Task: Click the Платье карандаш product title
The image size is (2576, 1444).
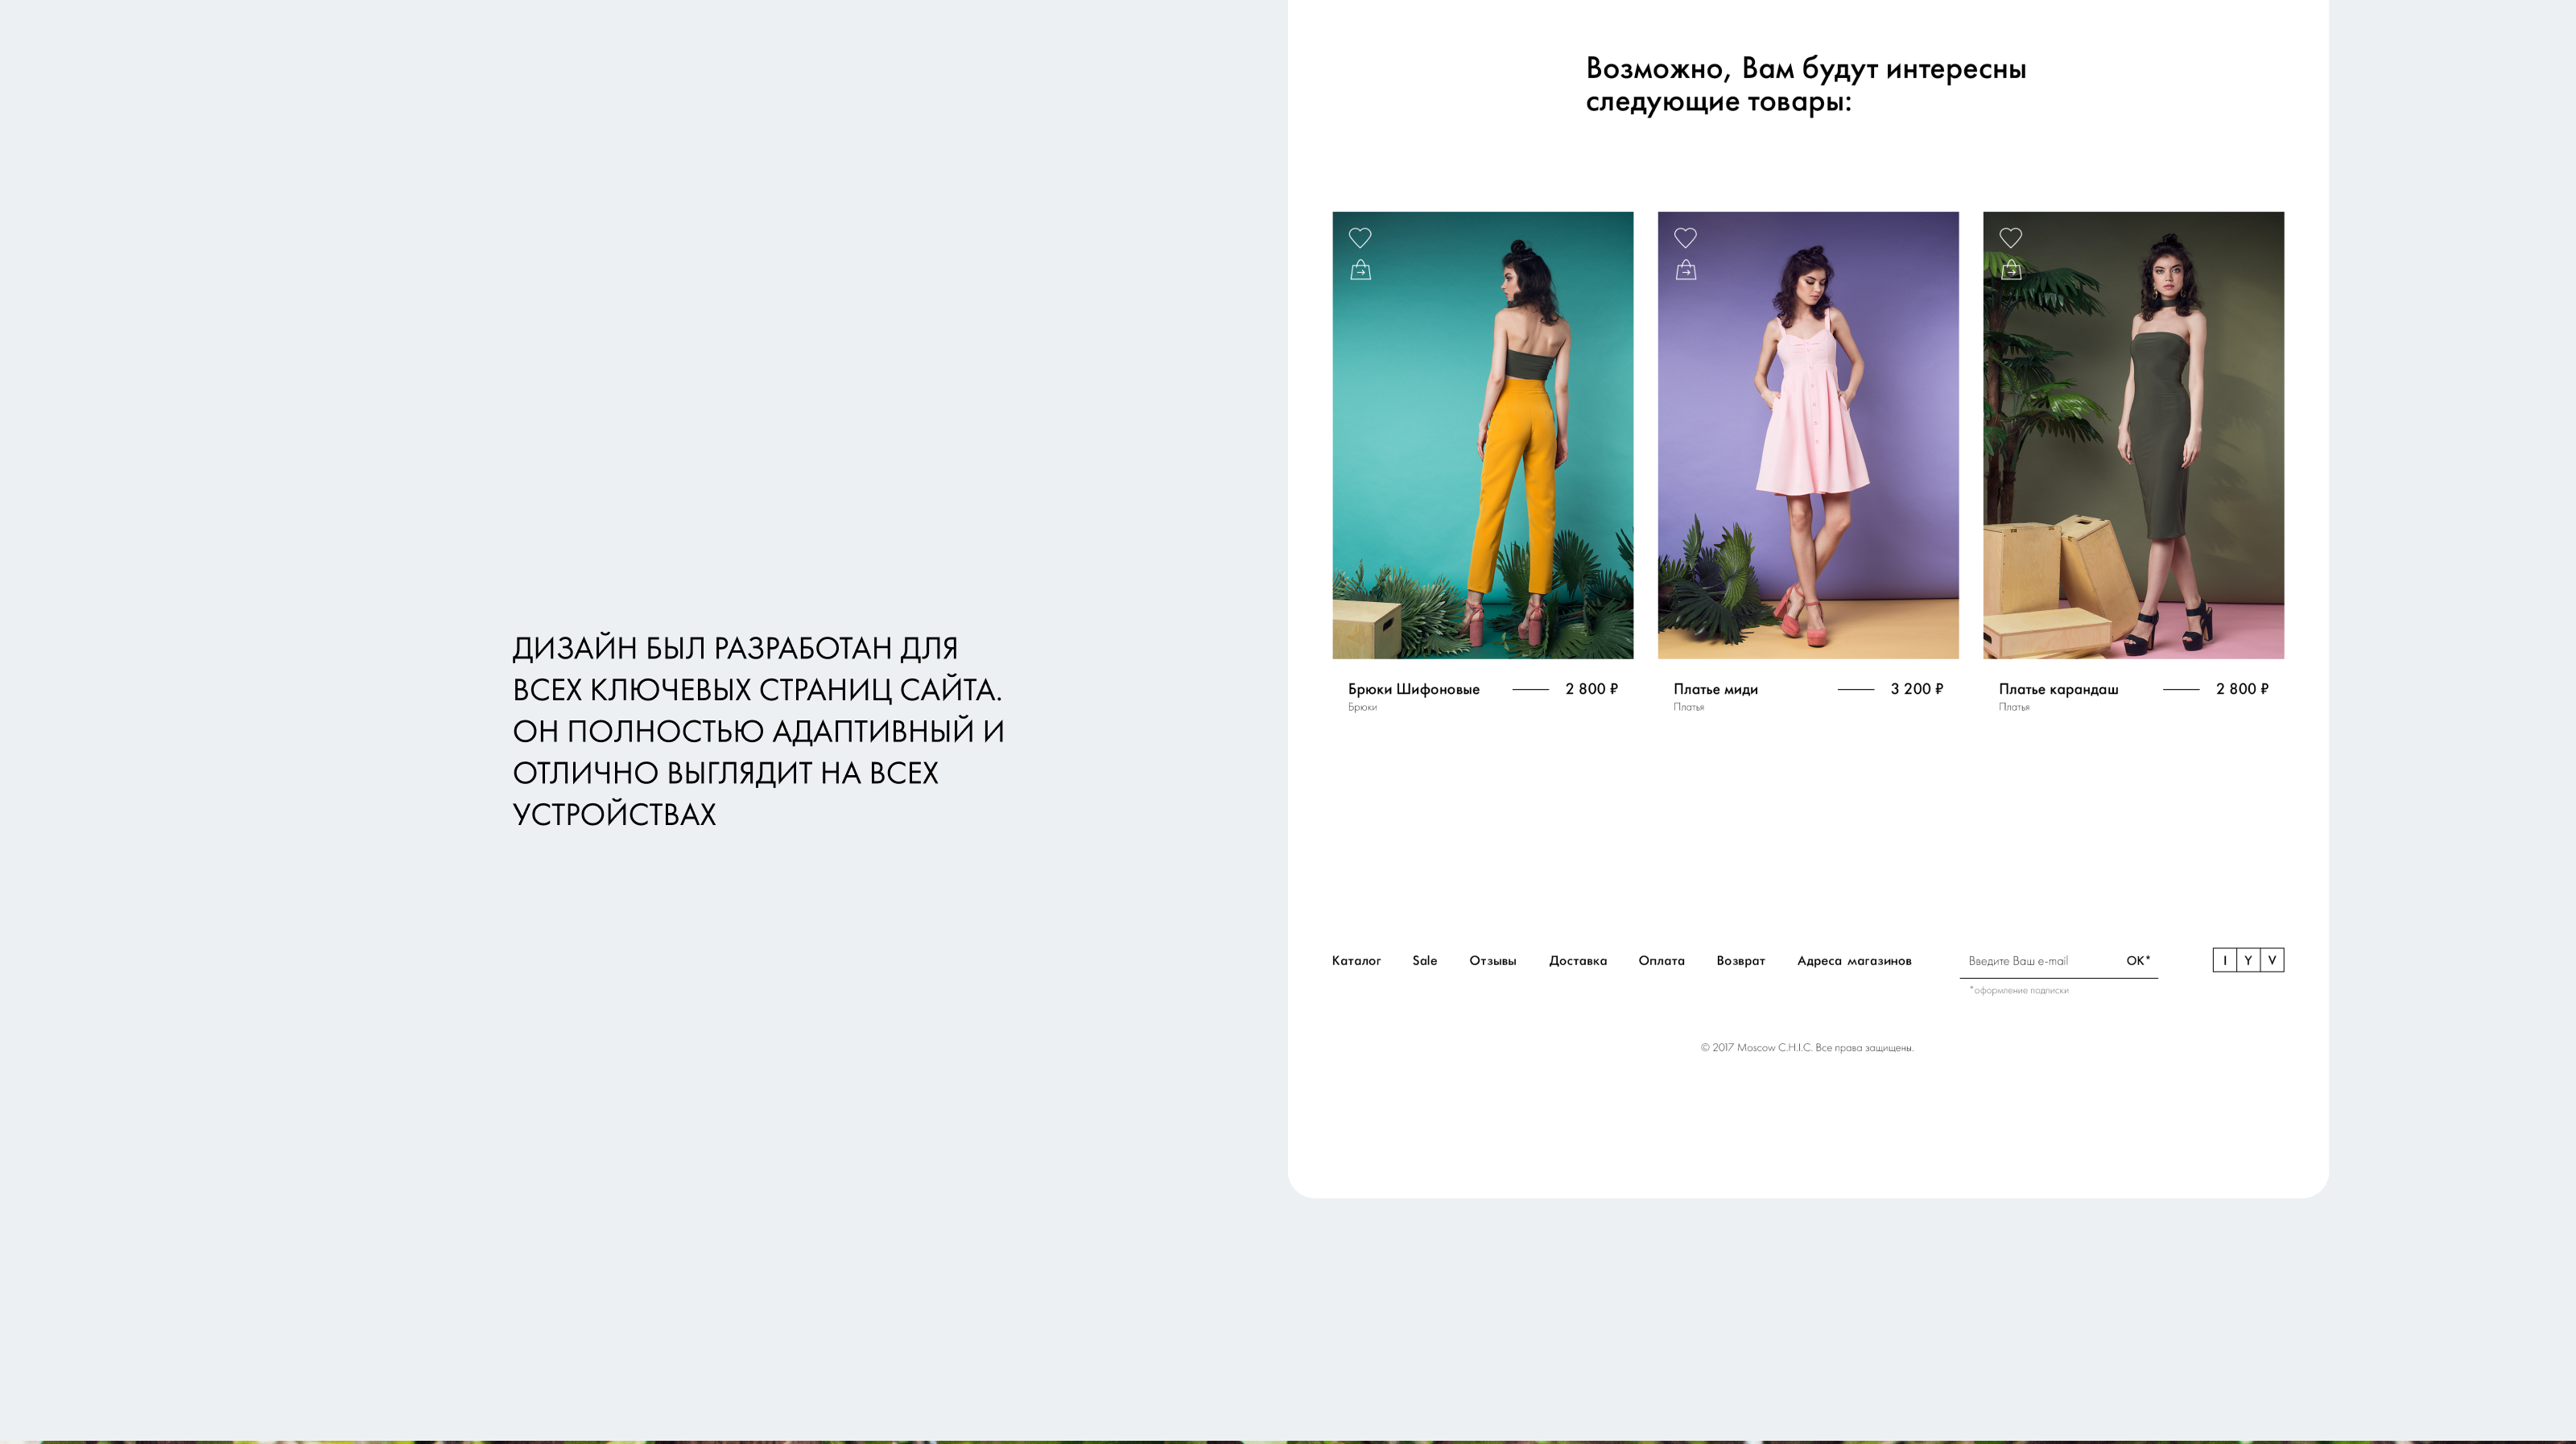Action: tap(2058, 689)
